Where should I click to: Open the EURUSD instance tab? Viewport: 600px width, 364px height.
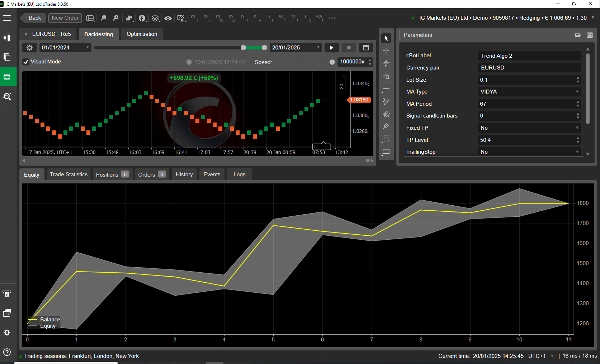coord(48,34)
